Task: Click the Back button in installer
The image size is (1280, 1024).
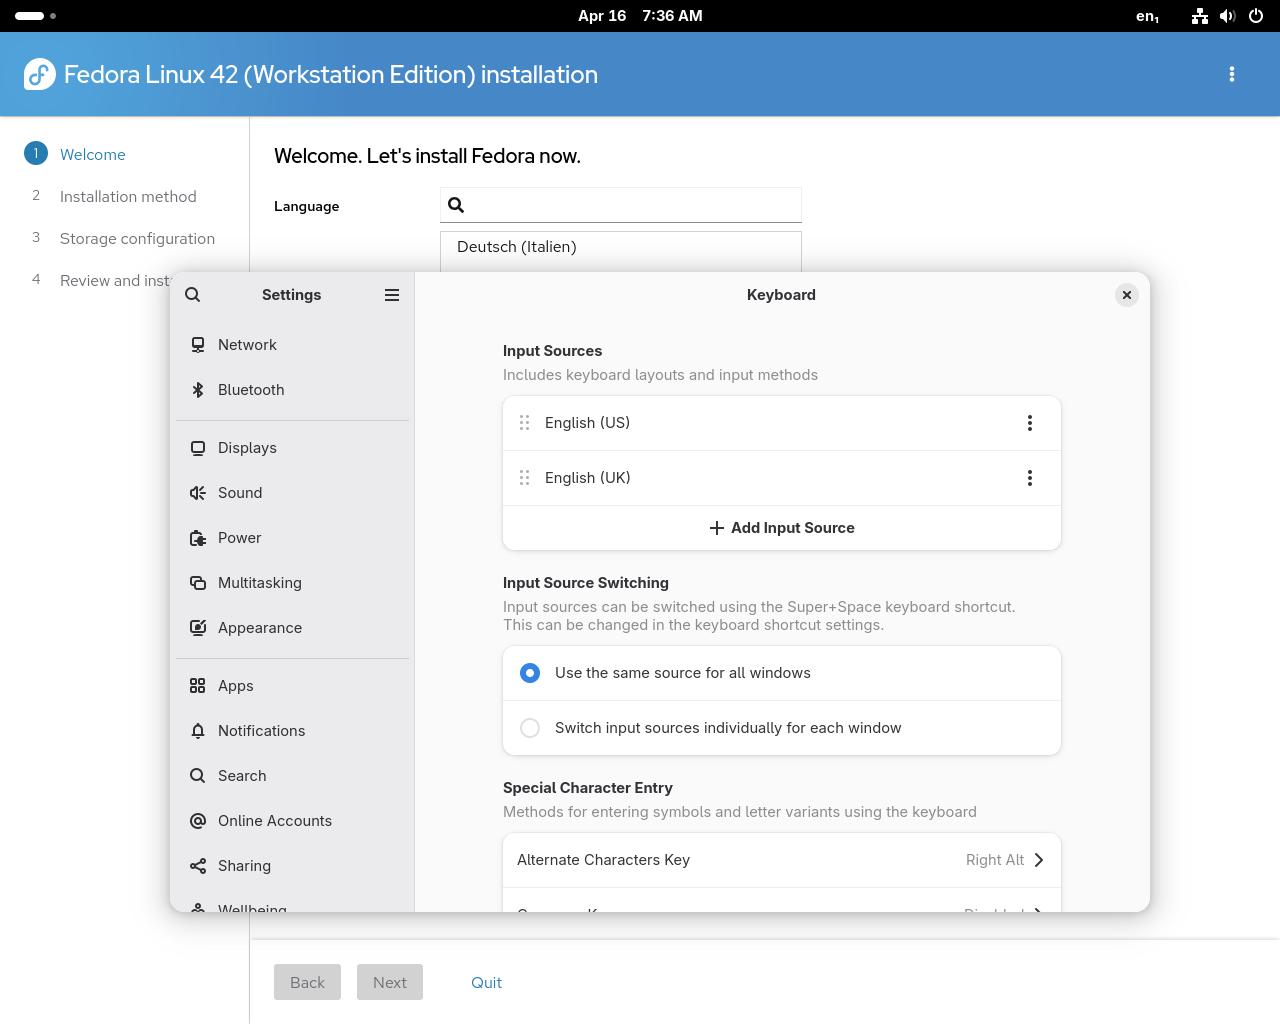Action: 307,982
